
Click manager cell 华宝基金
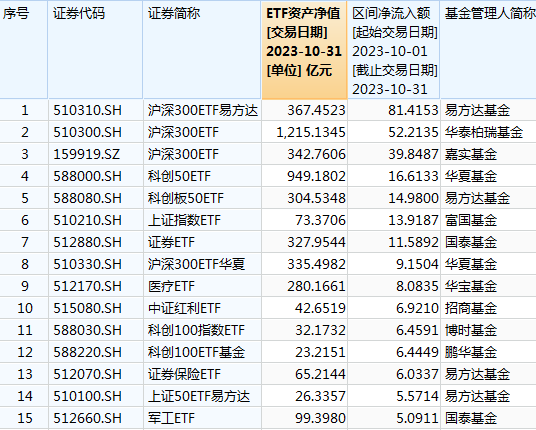point(471,286)
